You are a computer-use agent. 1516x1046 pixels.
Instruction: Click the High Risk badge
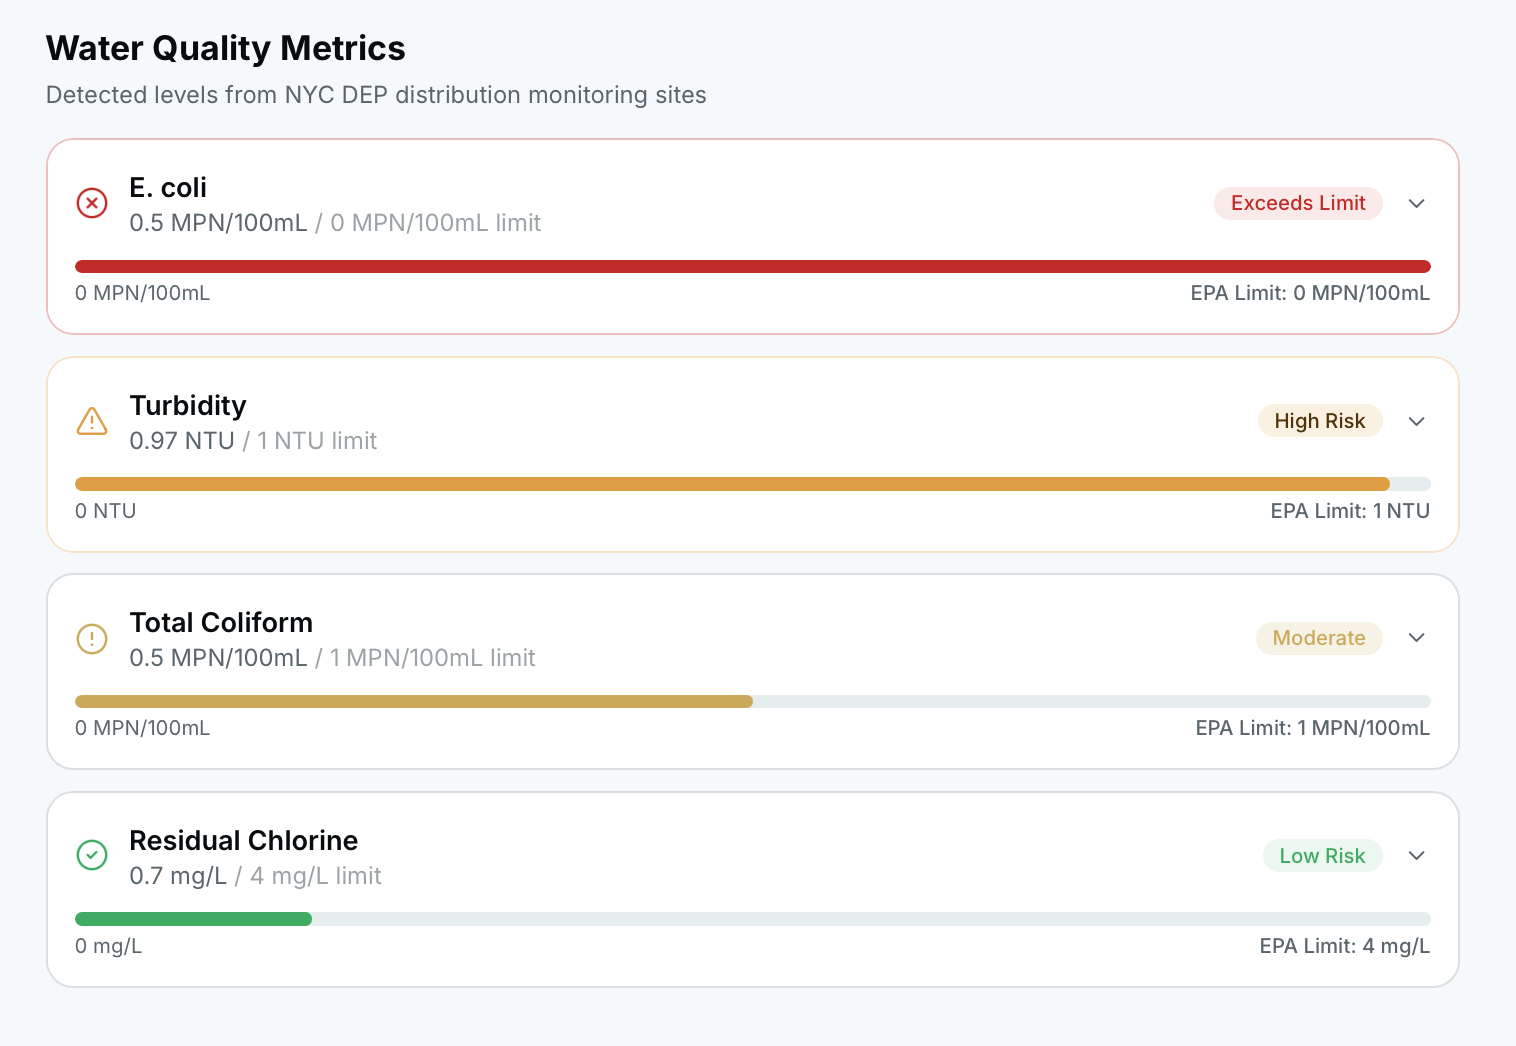click(x=1319, y=421)
